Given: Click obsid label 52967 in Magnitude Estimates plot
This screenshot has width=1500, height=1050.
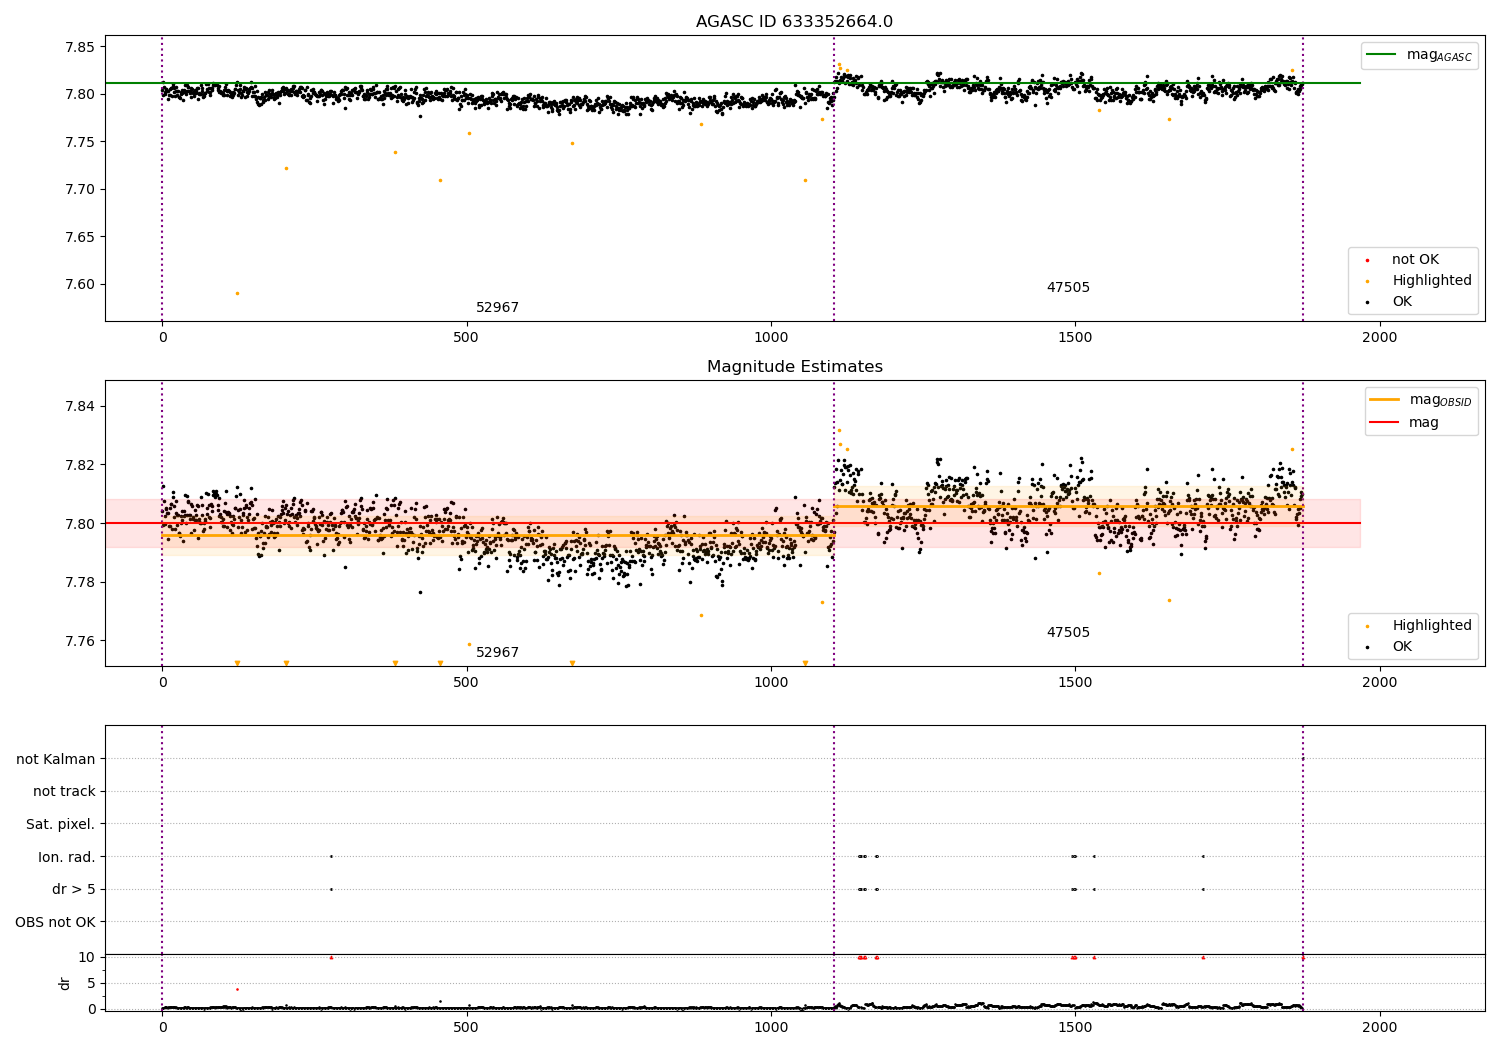Looking at the screenshot, I should point(497,653).
